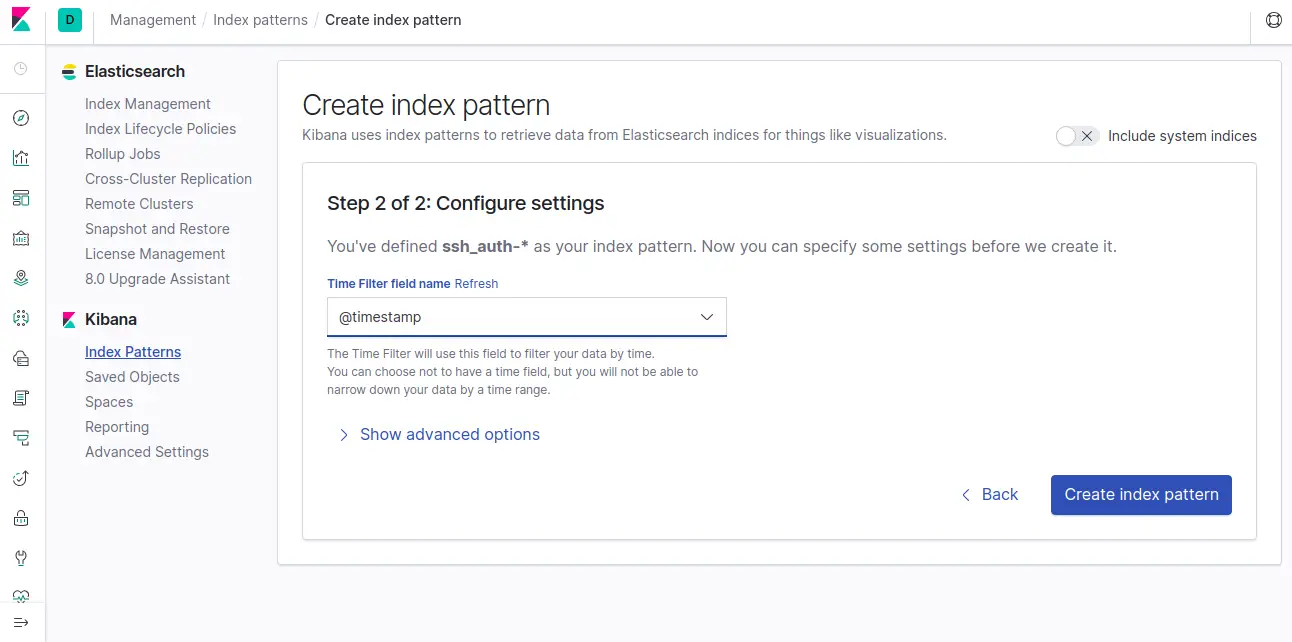The width and height of the screenshot is (1292, 642).
Task: Open the SIEM lock icon
Action: click(21, 518)
